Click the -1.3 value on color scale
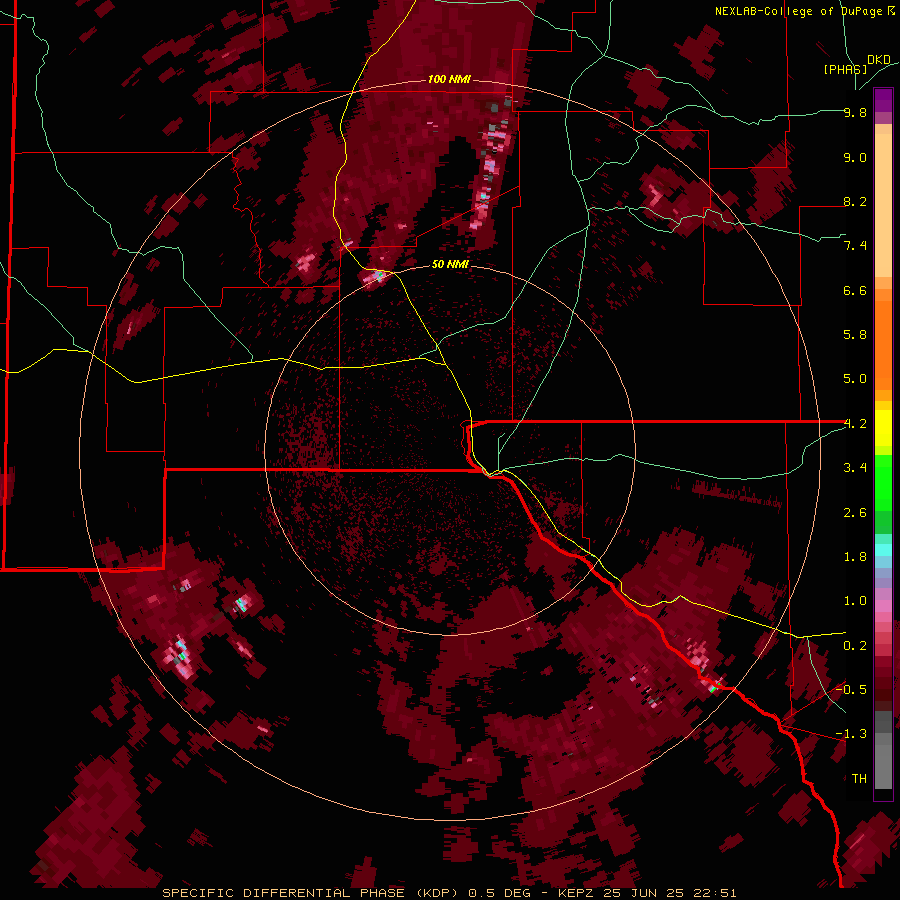Image resolution: width=900 pixels, height=900 pixels. [x=851, y=734]
